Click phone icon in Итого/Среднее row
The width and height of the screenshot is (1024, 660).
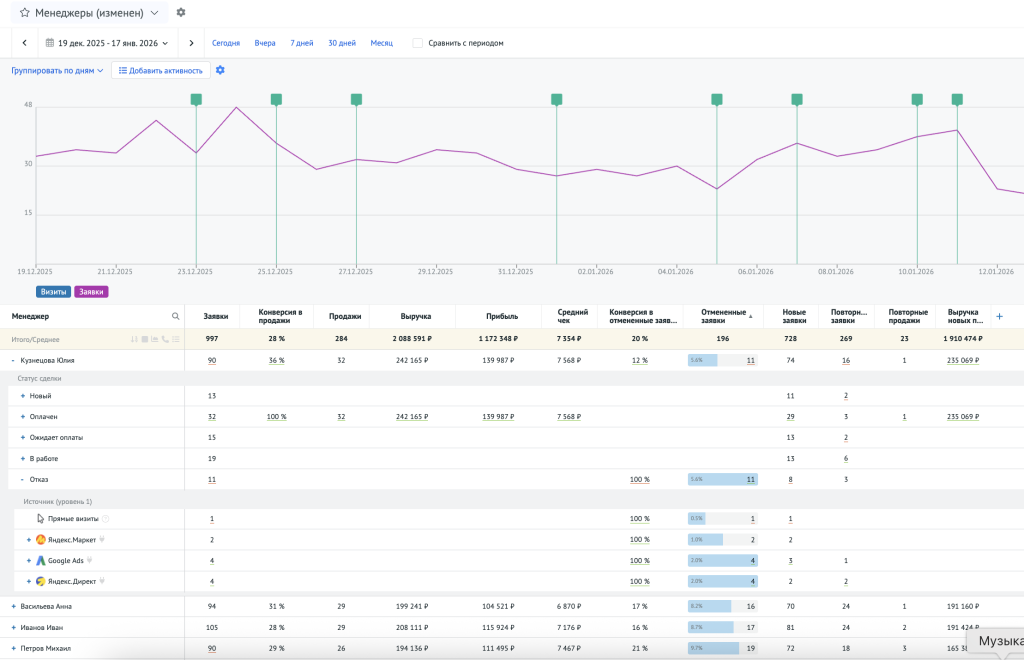click(164, 340)
